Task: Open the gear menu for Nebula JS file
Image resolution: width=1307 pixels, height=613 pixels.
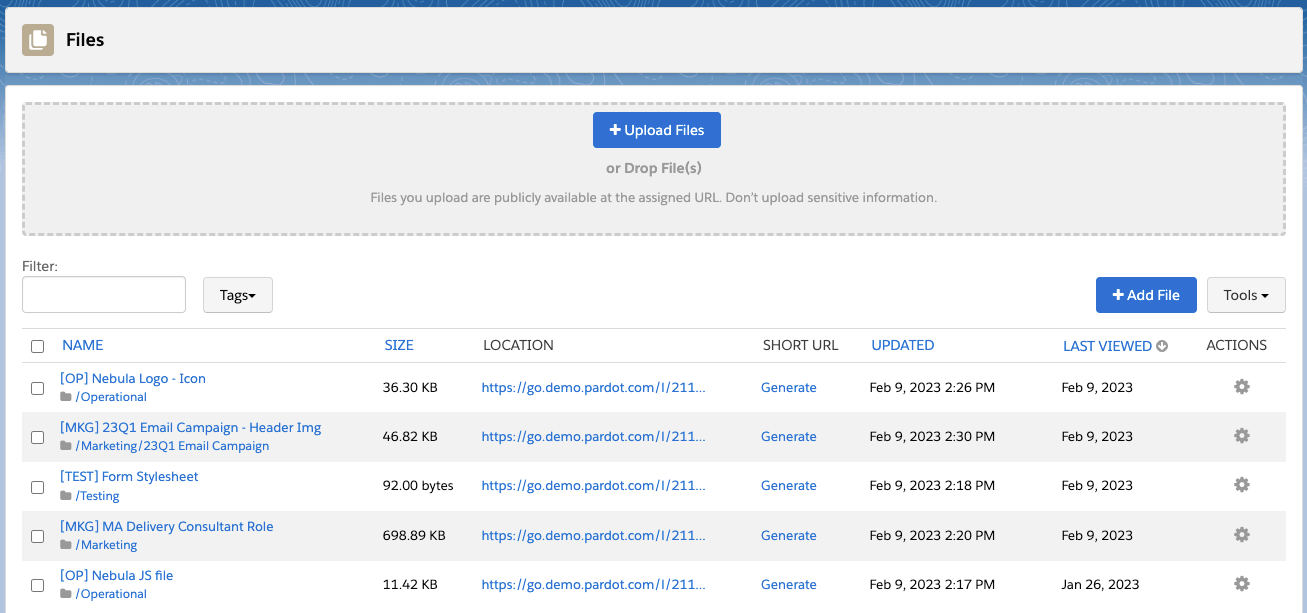Action: [x=1242, y=583]
